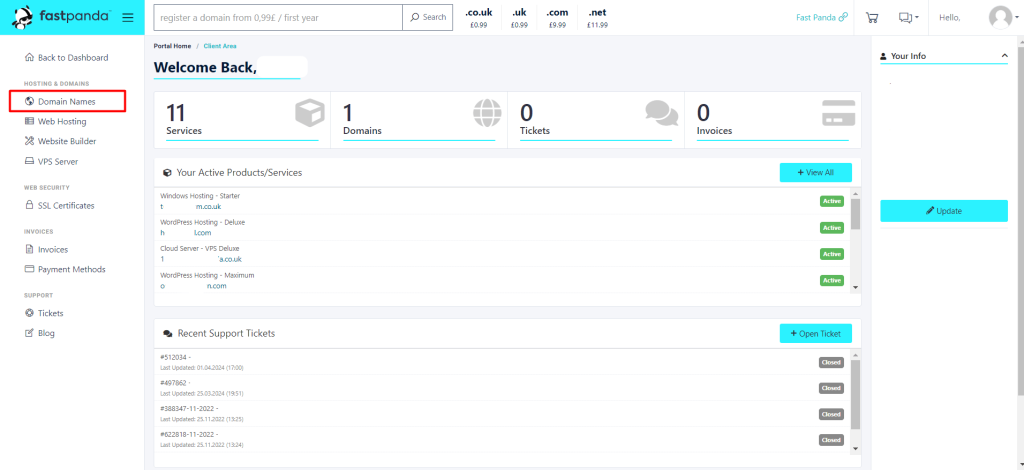The height and width of the screenshot is (470, 1024).
Task: Click the user avatar profile picture
Action: pyautogui.click(x=1000, y=17)
